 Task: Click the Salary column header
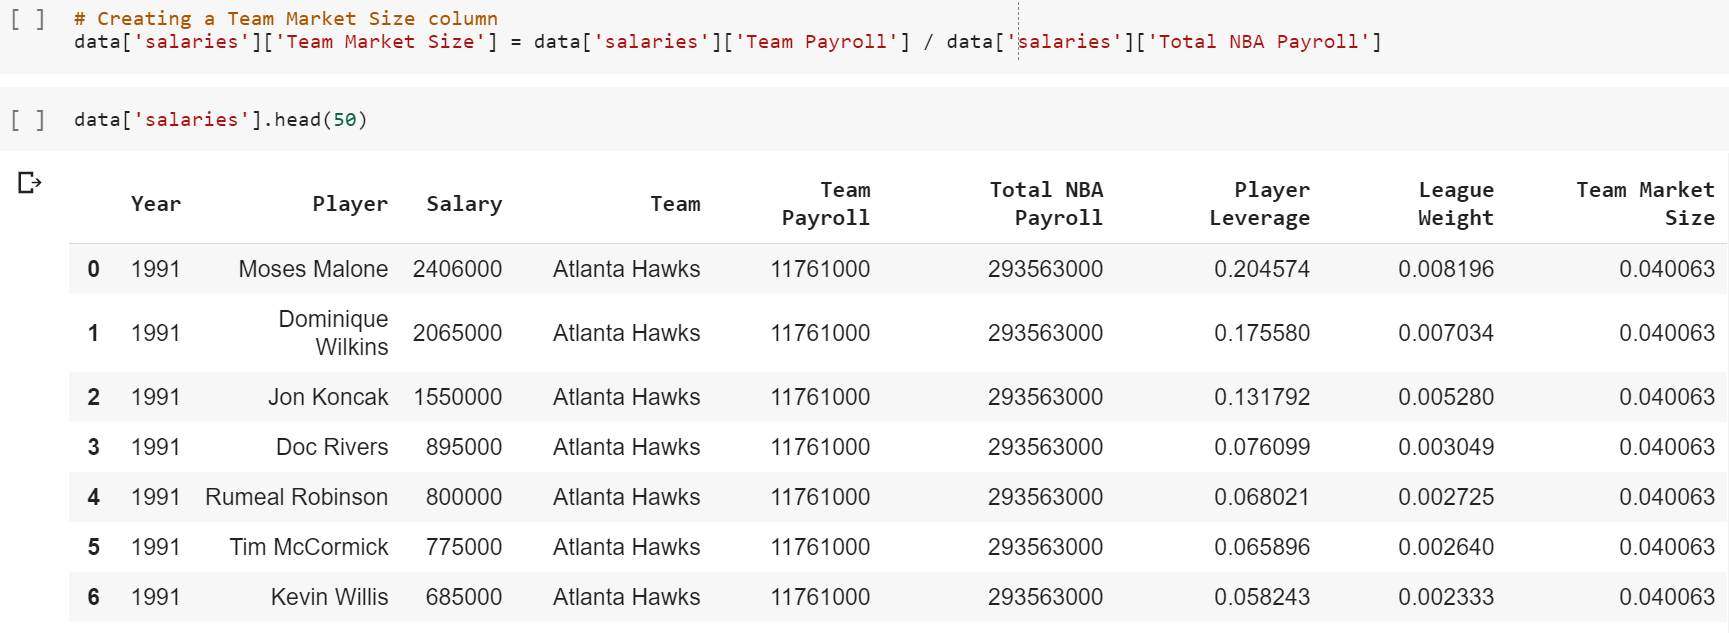coord(464,204)
